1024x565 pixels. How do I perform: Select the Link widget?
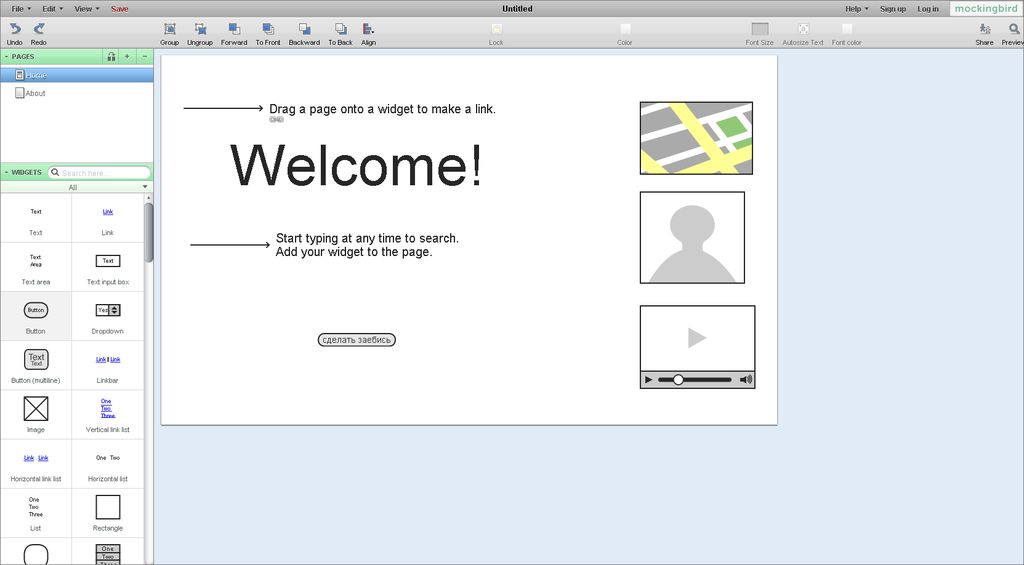tap(108, 218)
